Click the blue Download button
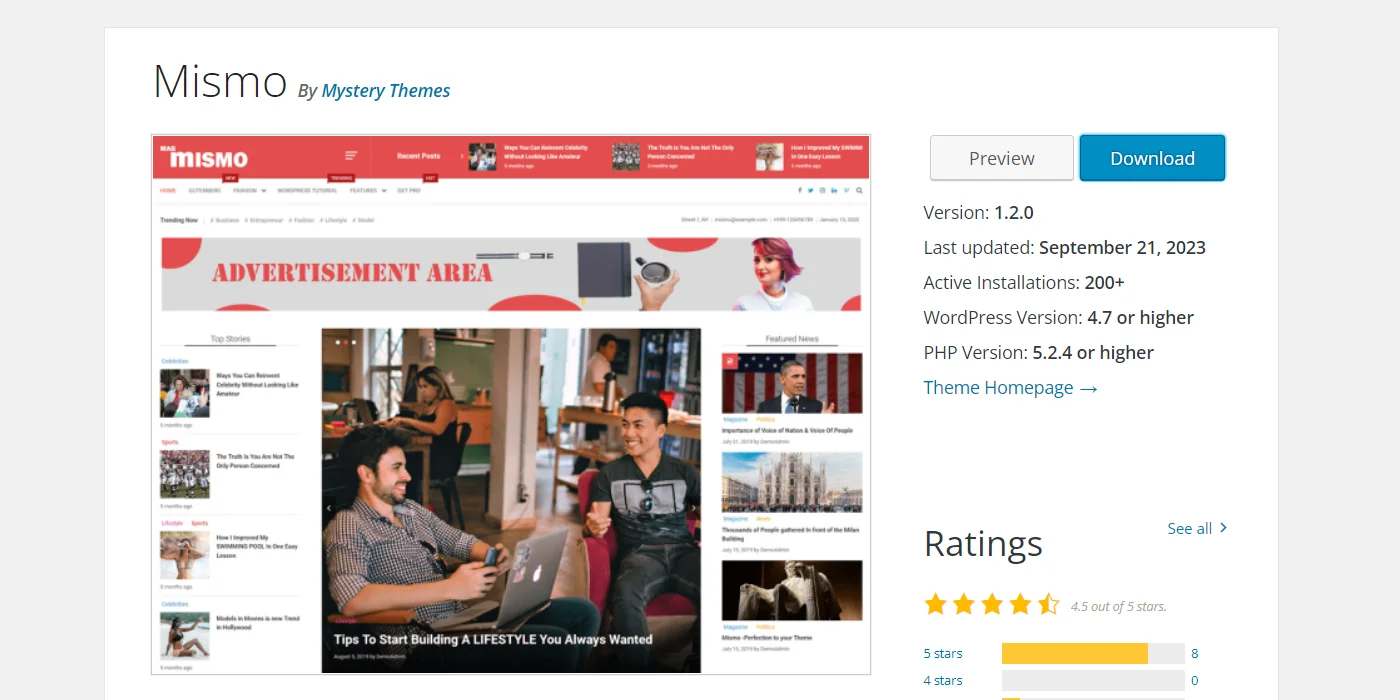 (1152, 158)
